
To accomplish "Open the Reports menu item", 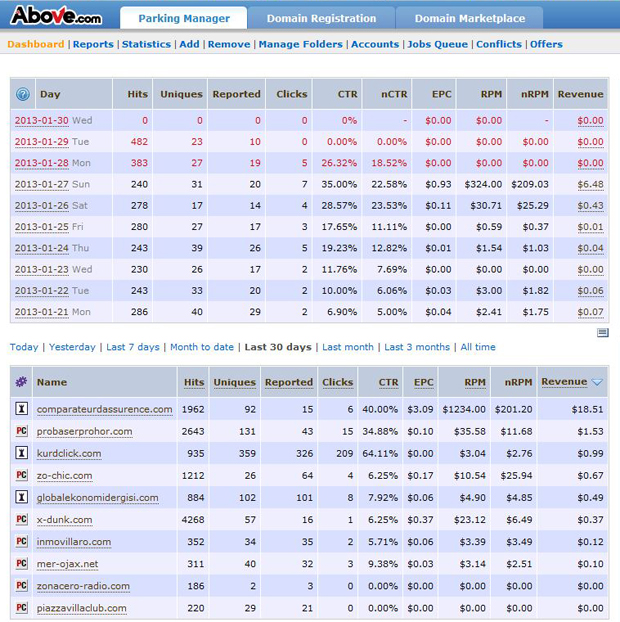I will (x=93, y=44).
